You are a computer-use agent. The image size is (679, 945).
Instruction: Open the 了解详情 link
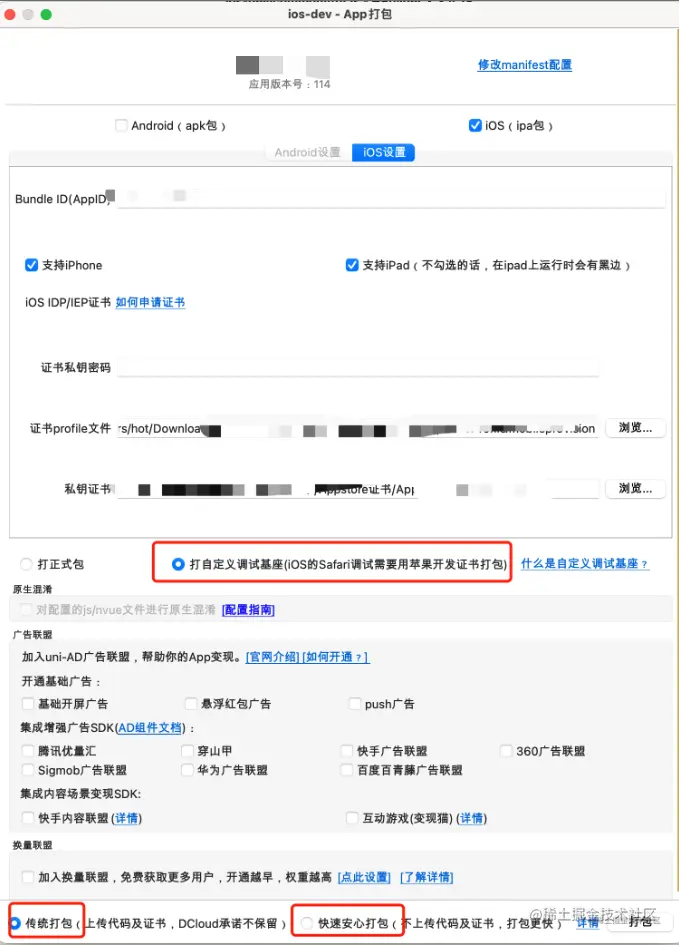tap(427, 877)
